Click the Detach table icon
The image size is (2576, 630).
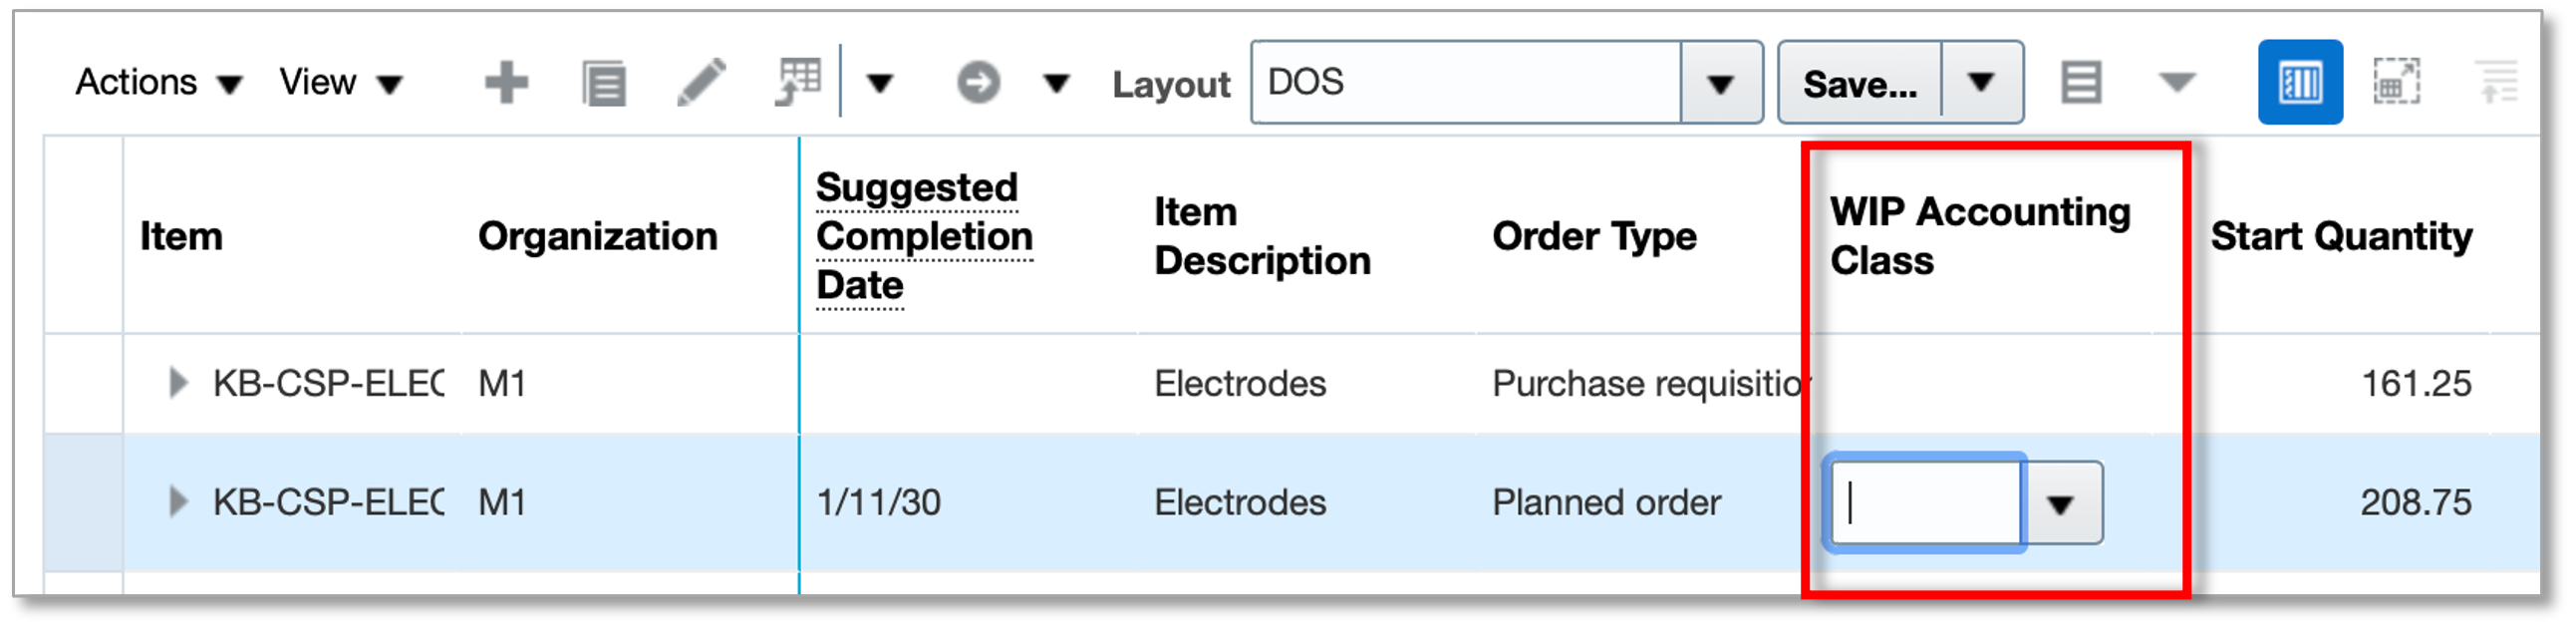tap(2397, 83)
